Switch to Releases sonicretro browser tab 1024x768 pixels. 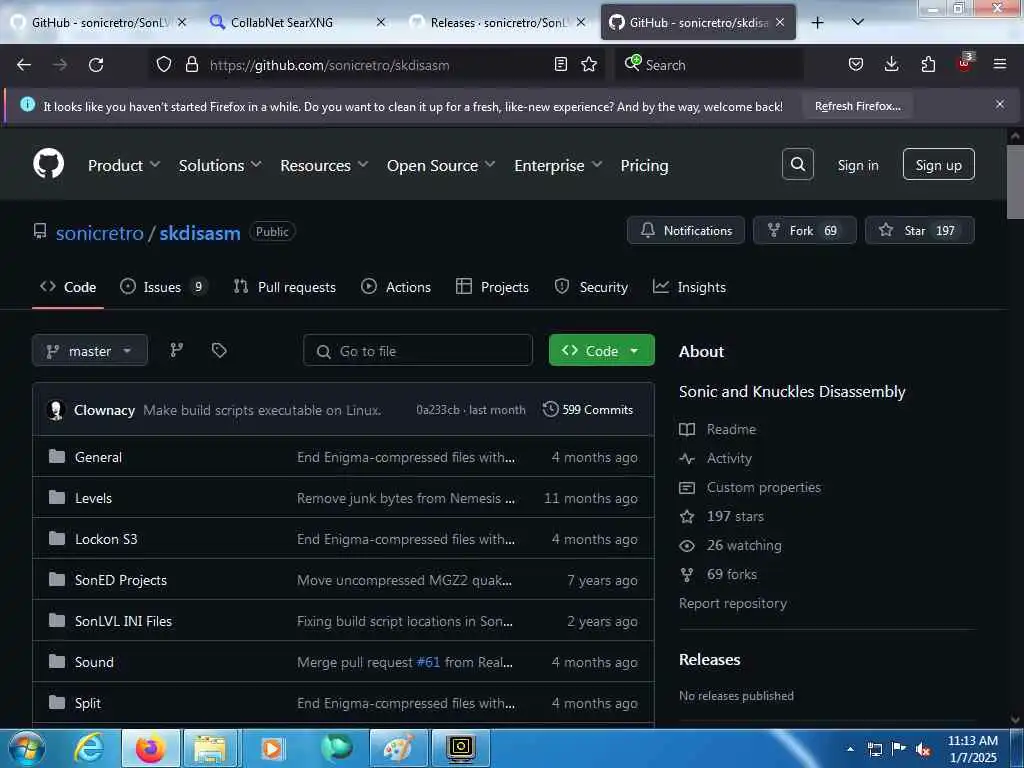click(496, 22)
